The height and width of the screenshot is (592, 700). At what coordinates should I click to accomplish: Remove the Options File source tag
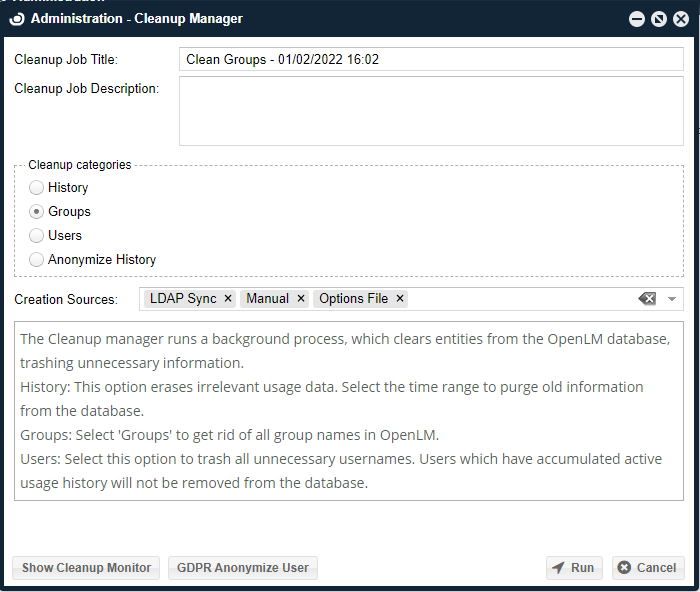pyautogui.click(x=400, y=299)
